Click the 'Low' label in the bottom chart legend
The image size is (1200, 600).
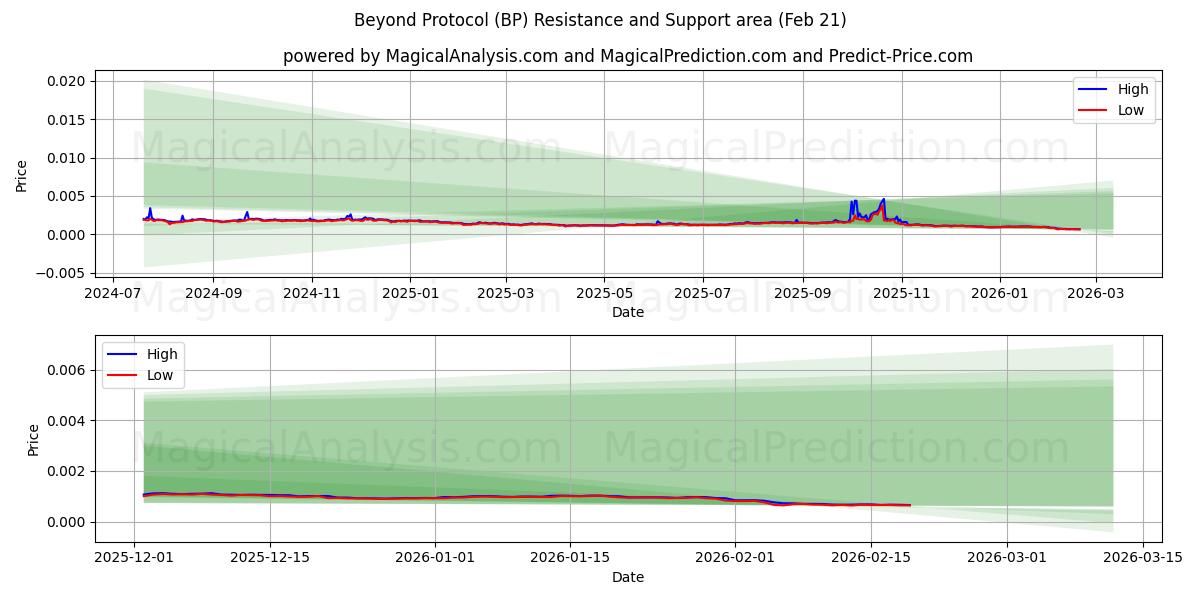point(160,375)
